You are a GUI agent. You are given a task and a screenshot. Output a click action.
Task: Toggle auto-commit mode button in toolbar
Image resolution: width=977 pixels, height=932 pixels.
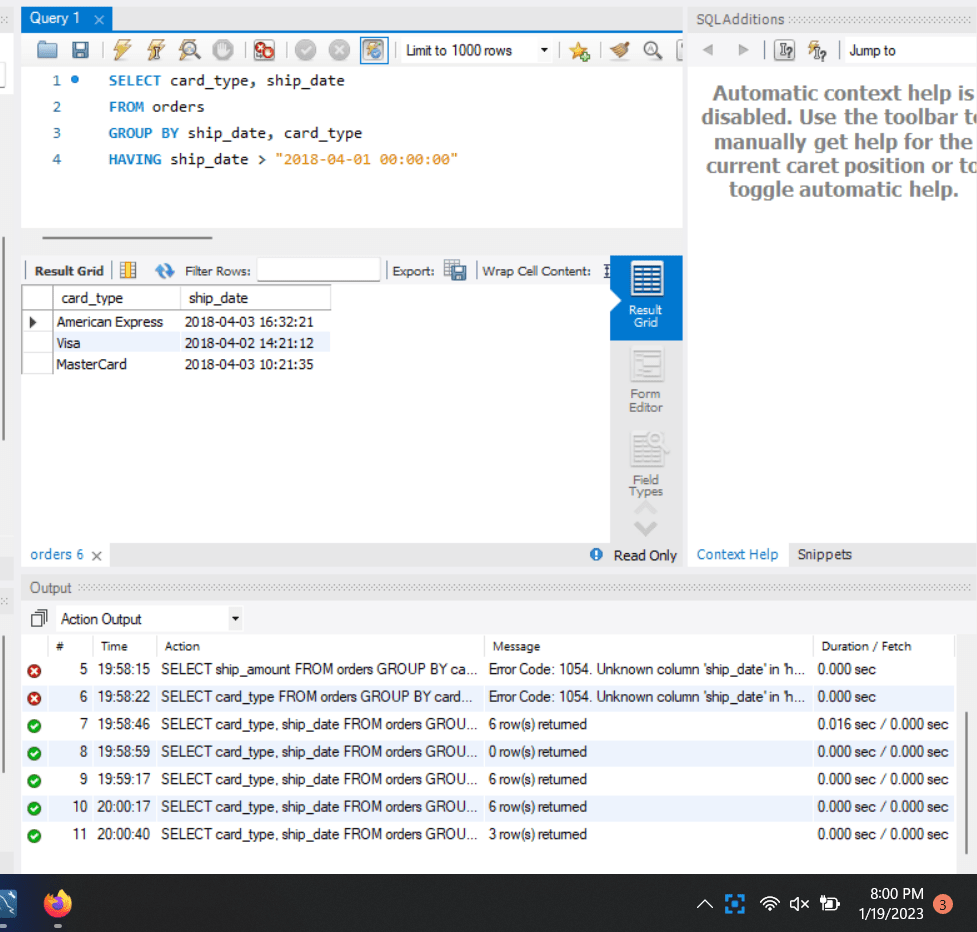coord(374,50)
